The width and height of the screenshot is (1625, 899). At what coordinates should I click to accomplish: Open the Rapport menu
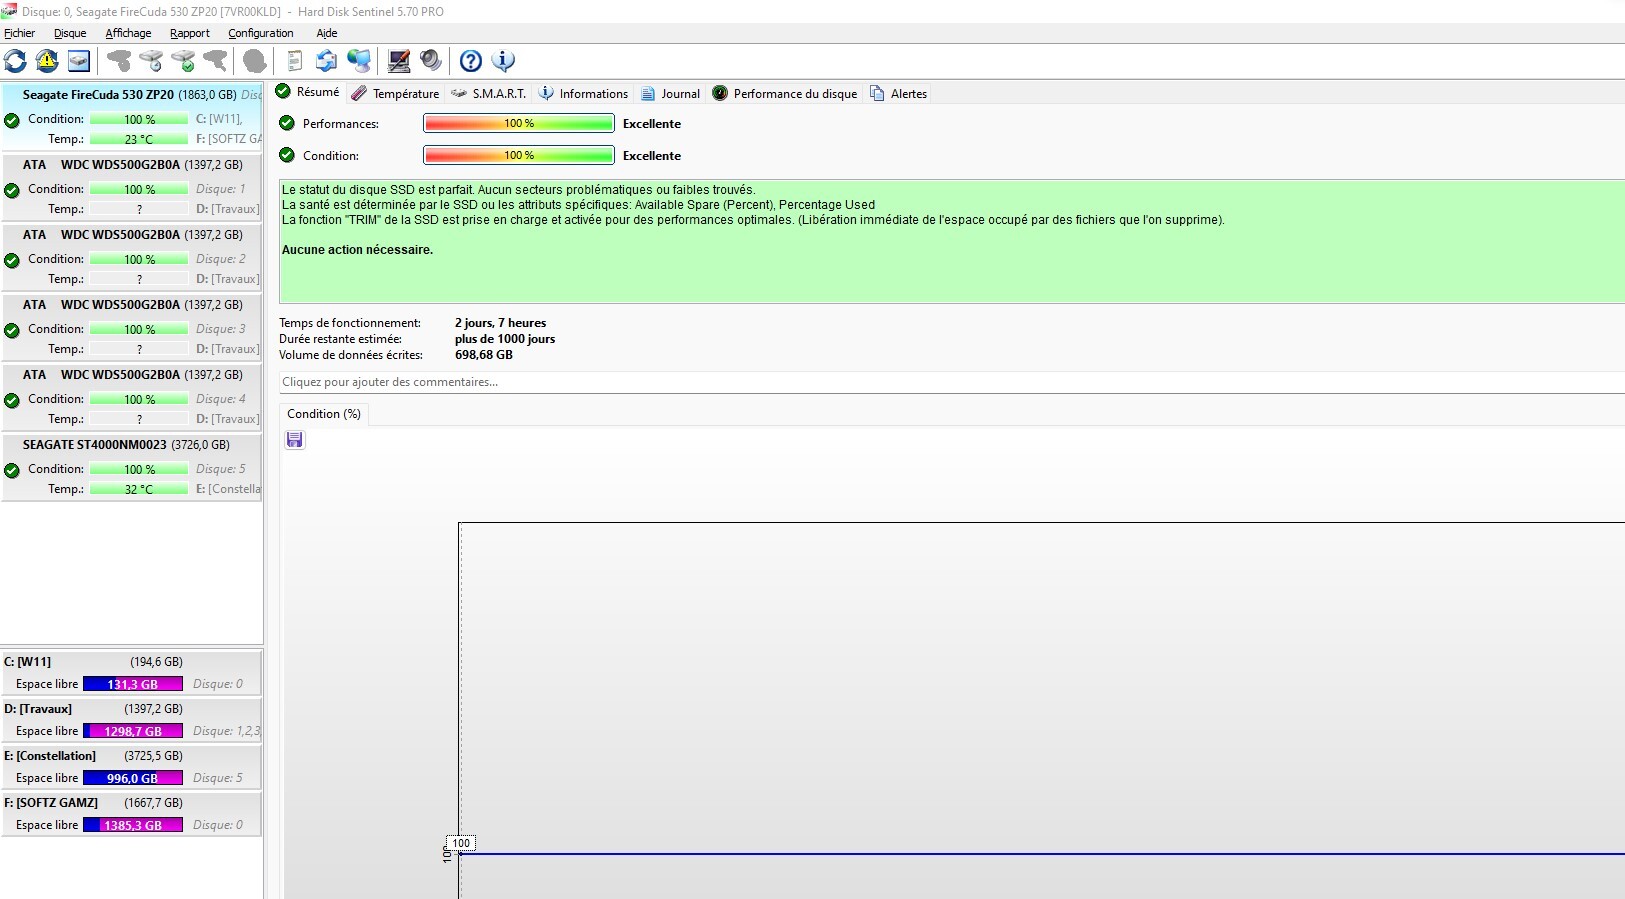click(190, 33)
